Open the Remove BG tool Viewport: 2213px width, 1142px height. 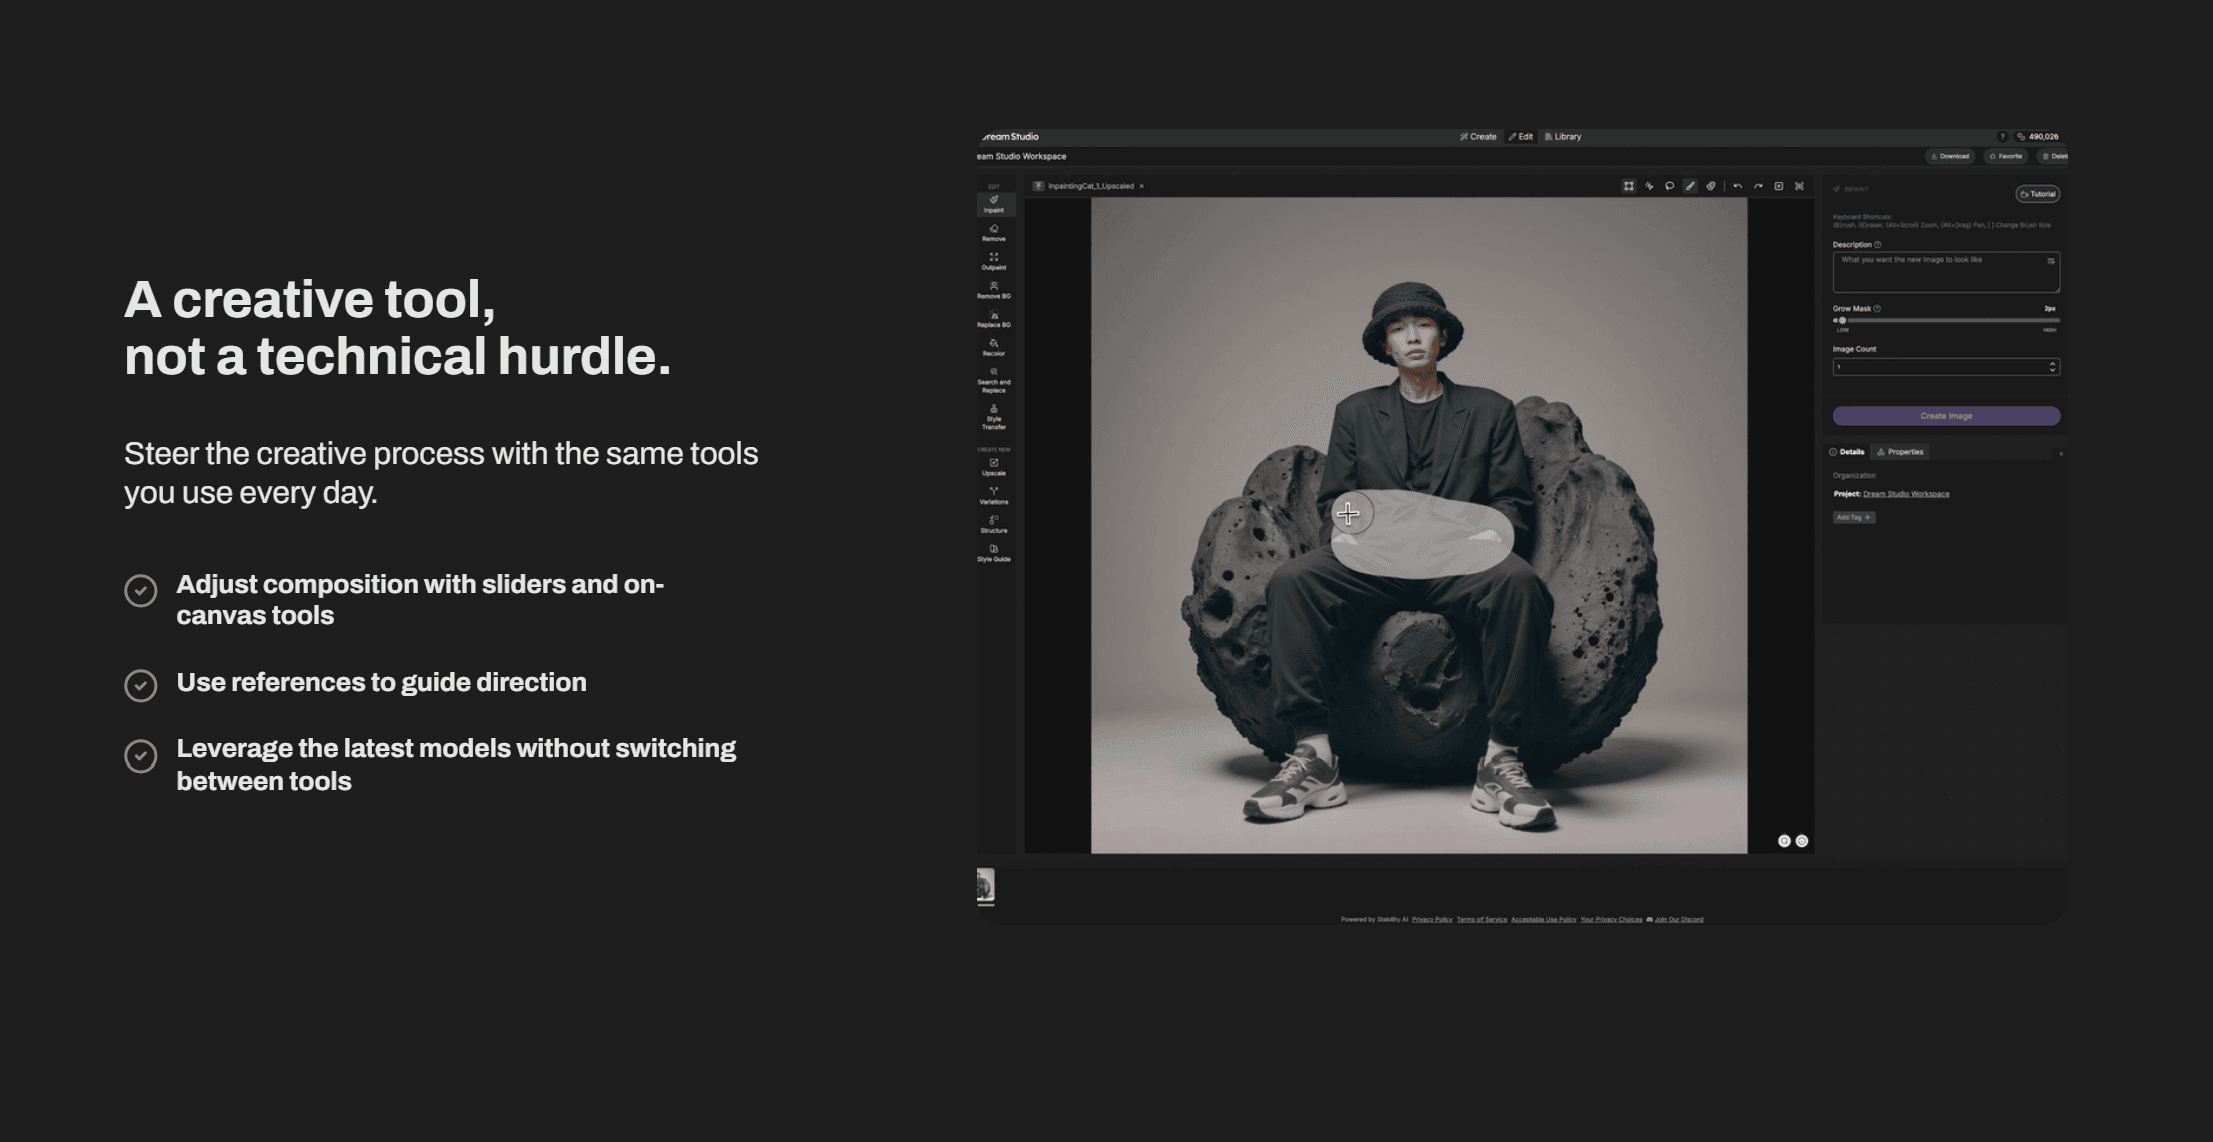point(993,290)
